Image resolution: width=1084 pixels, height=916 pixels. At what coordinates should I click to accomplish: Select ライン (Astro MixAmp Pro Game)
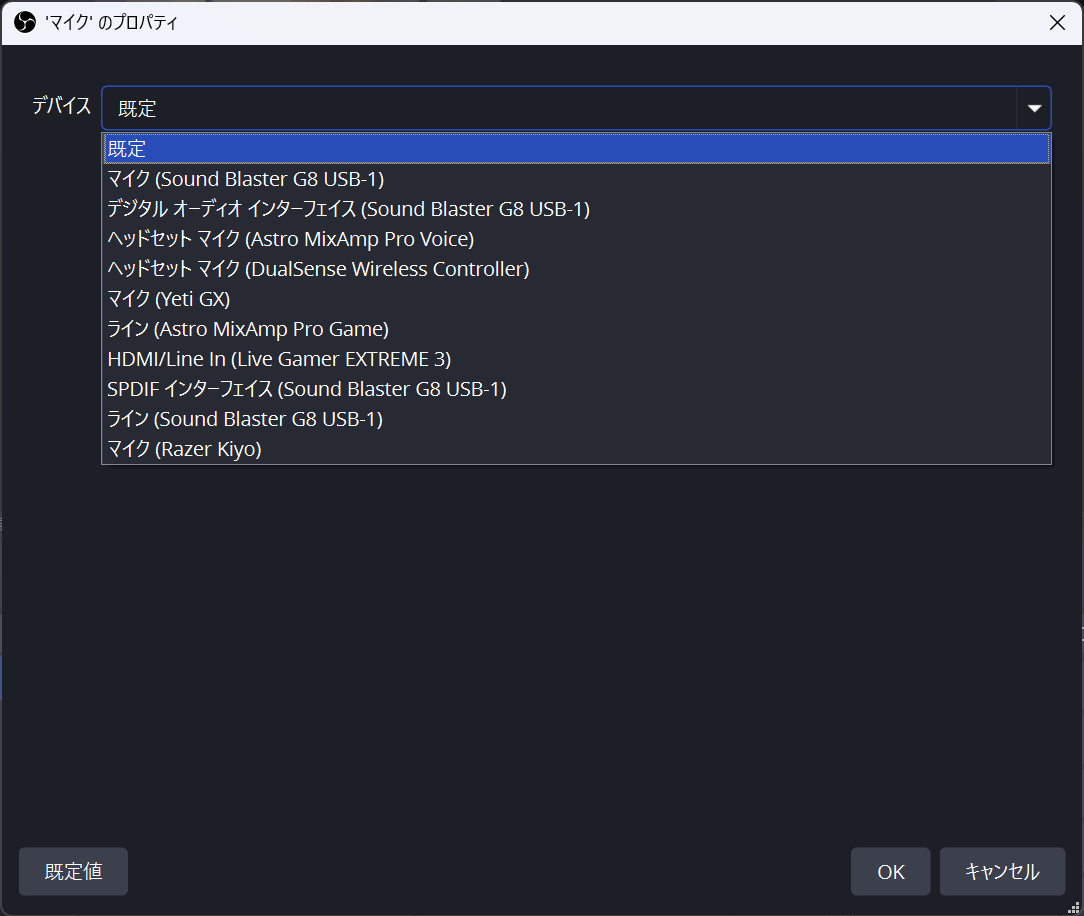pos(248,329)
